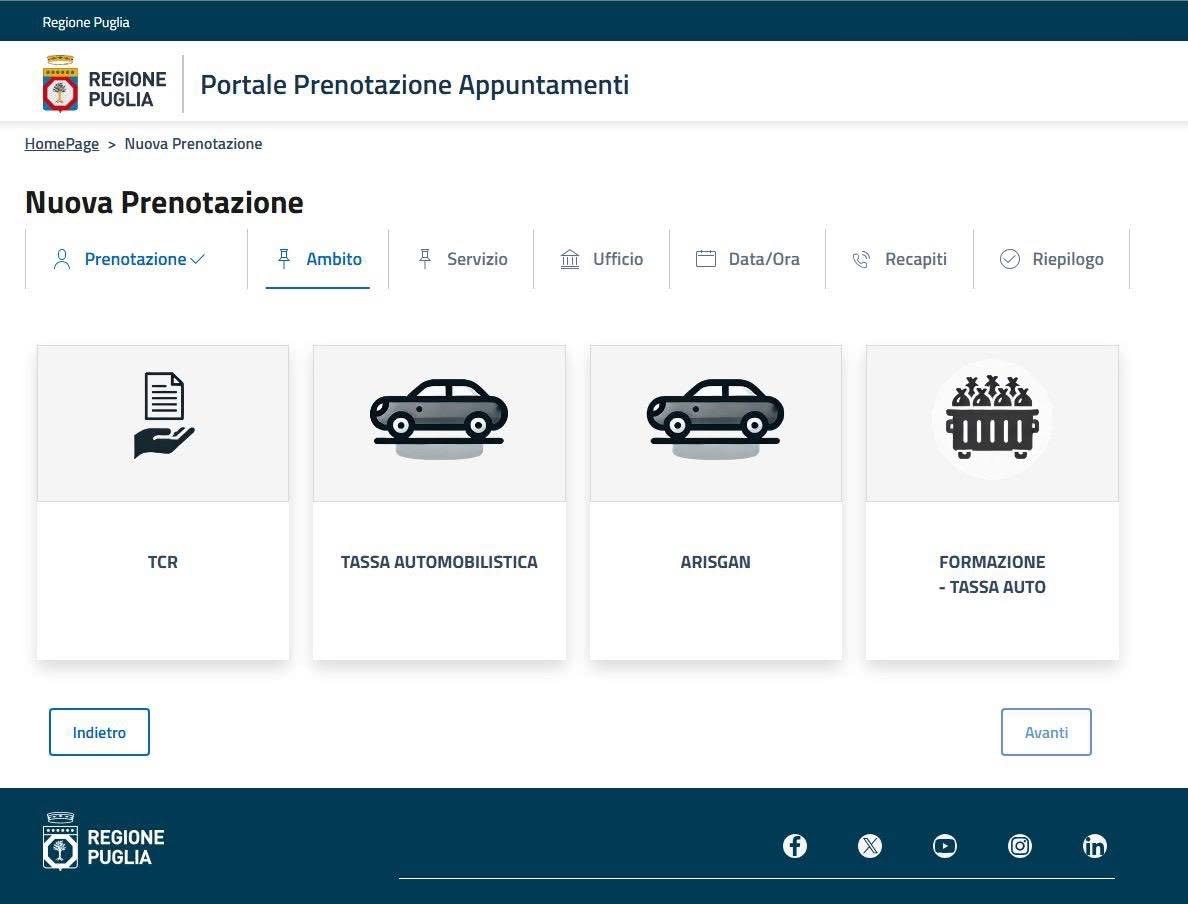Open the LinkedIn footer icon

pyautogui.click(x=1095, y=846)
